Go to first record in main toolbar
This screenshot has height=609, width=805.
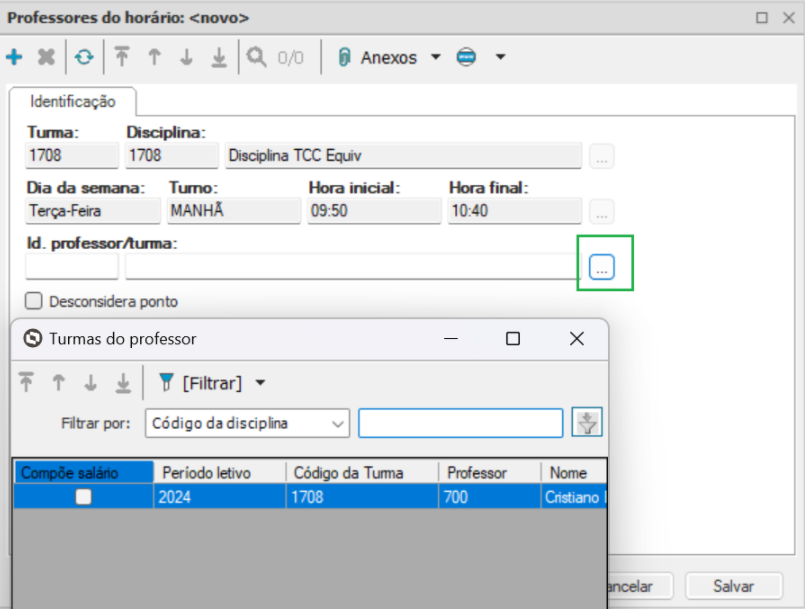point(122,57)
